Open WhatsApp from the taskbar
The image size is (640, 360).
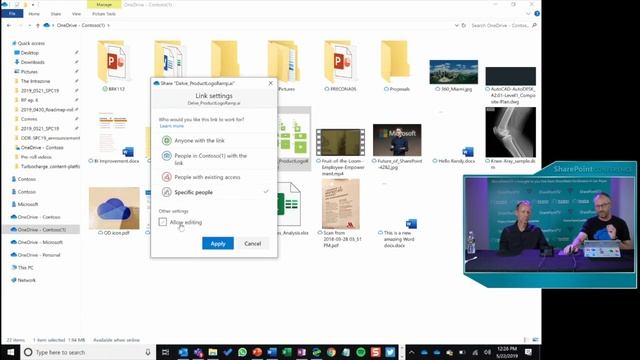pyautogui.click(x=242, y=352)
